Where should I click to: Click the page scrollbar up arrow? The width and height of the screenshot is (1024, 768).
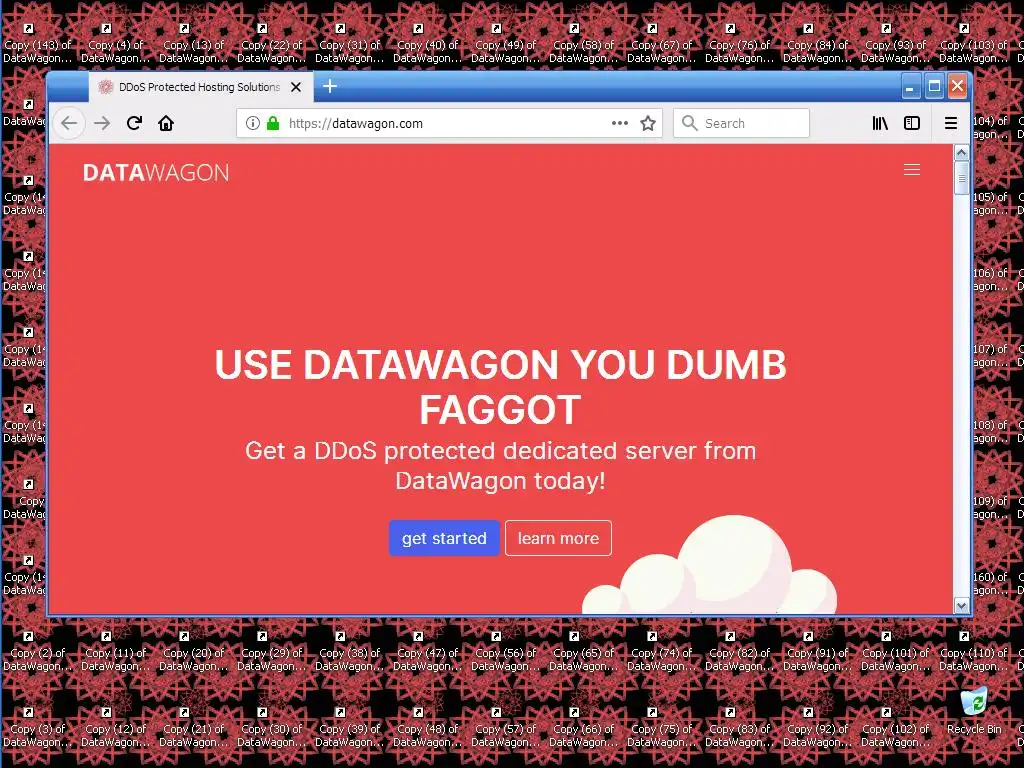pos(961,153)
